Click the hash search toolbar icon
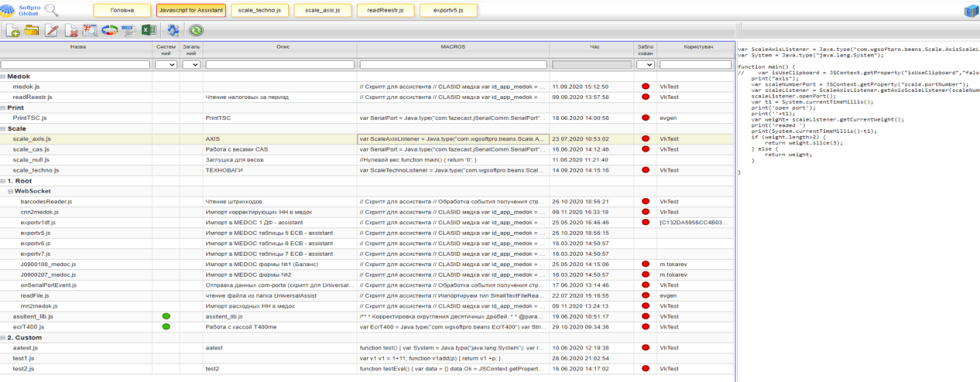This screenshot has width=980, height=382. [90, 30]
